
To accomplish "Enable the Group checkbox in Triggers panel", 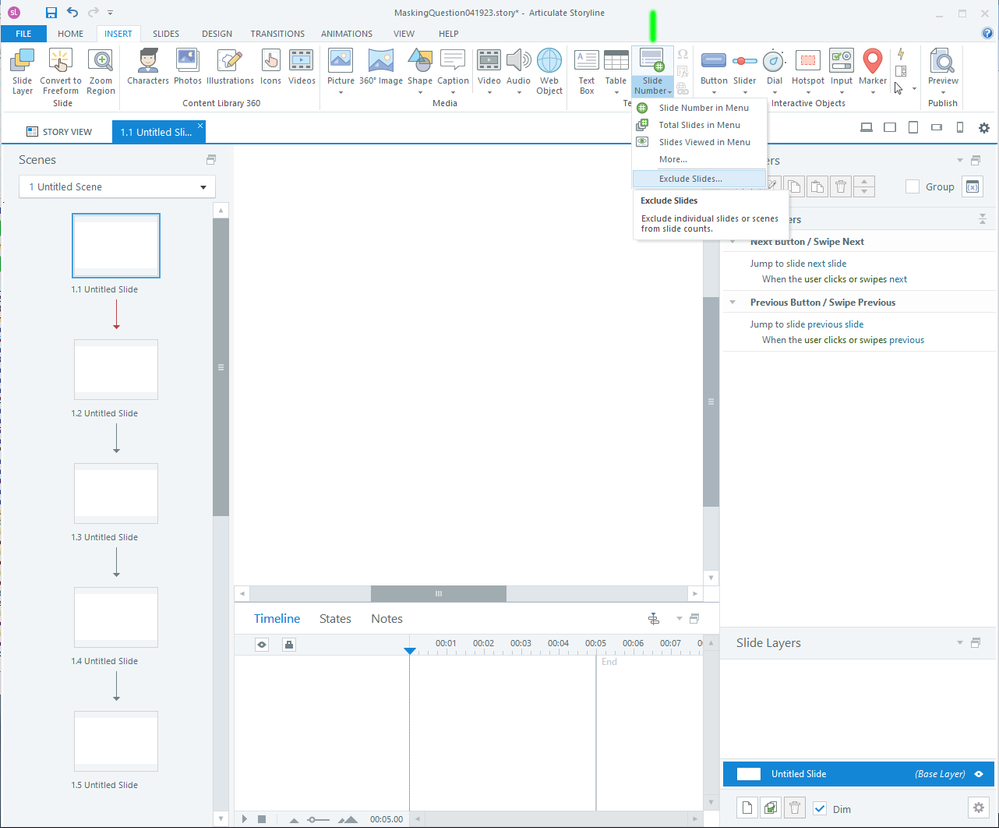I will point(912,187).
